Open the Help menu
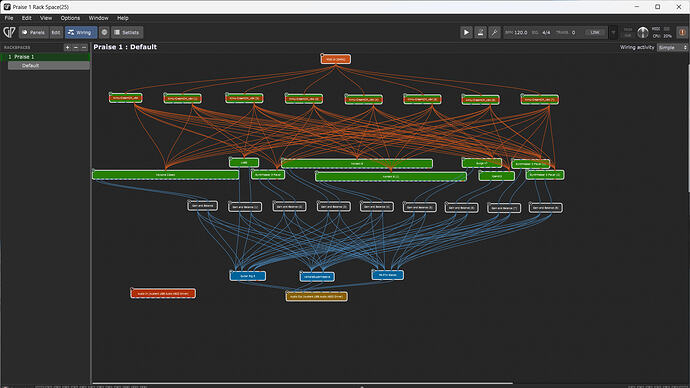690x388 pixels. (123, 18)
